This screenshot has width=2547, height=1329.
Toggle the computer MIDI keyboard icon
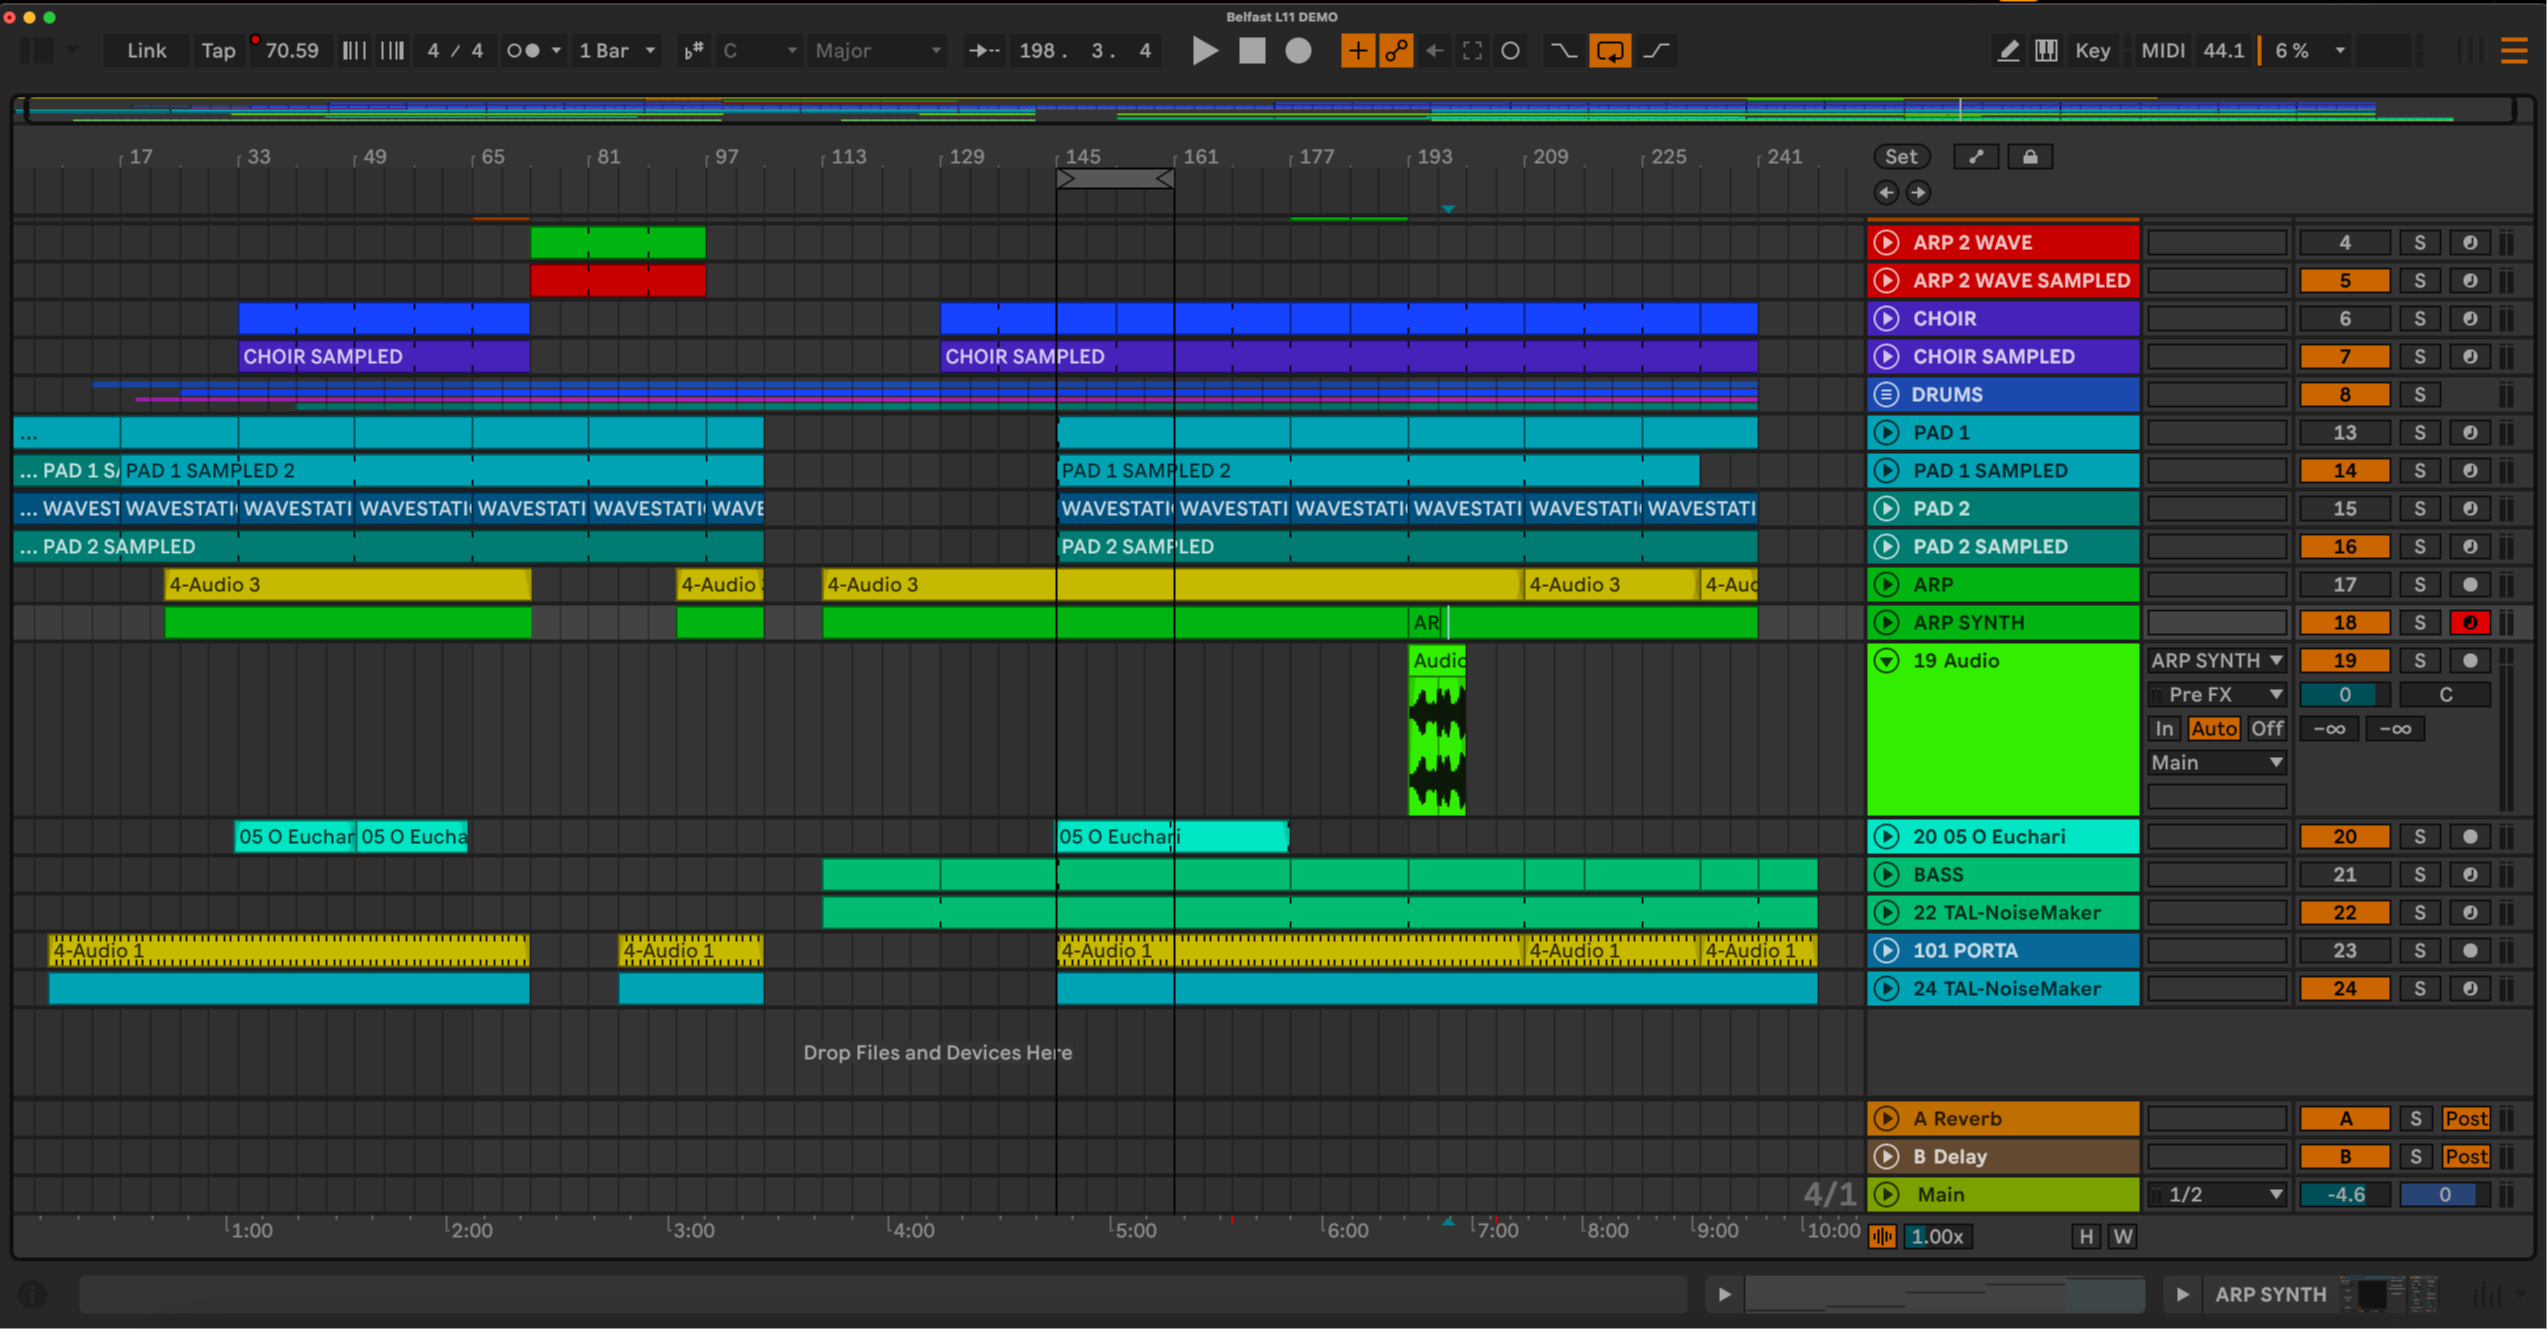(x=2046, y=51)
